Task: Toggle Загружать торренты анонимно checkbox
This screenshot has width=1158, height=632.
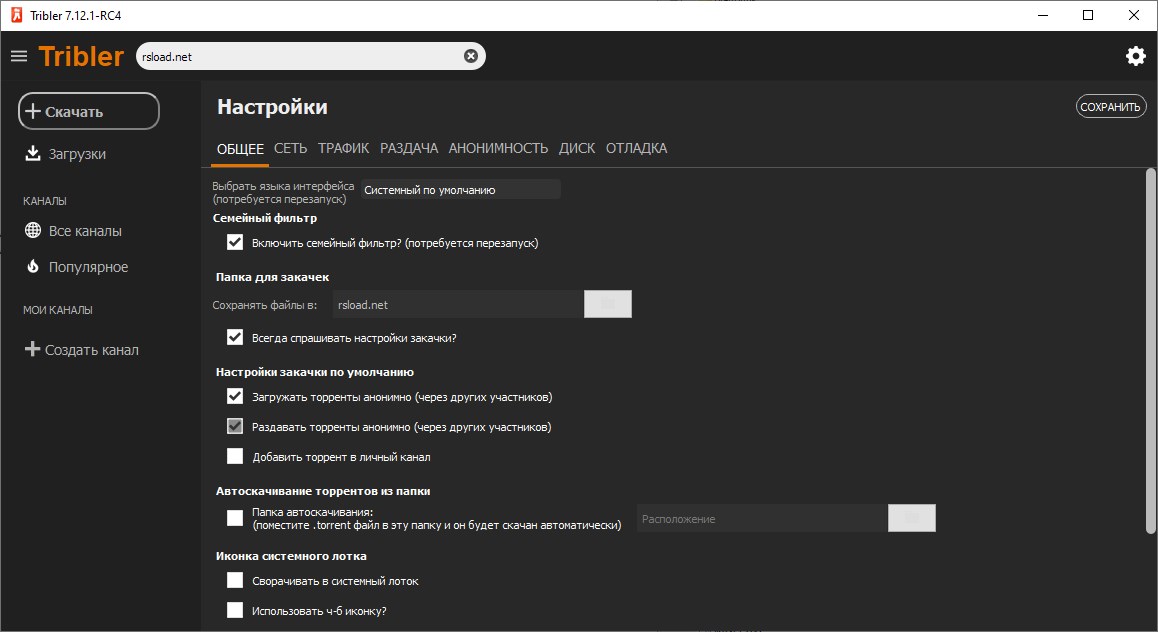Action: coord(235,396)
